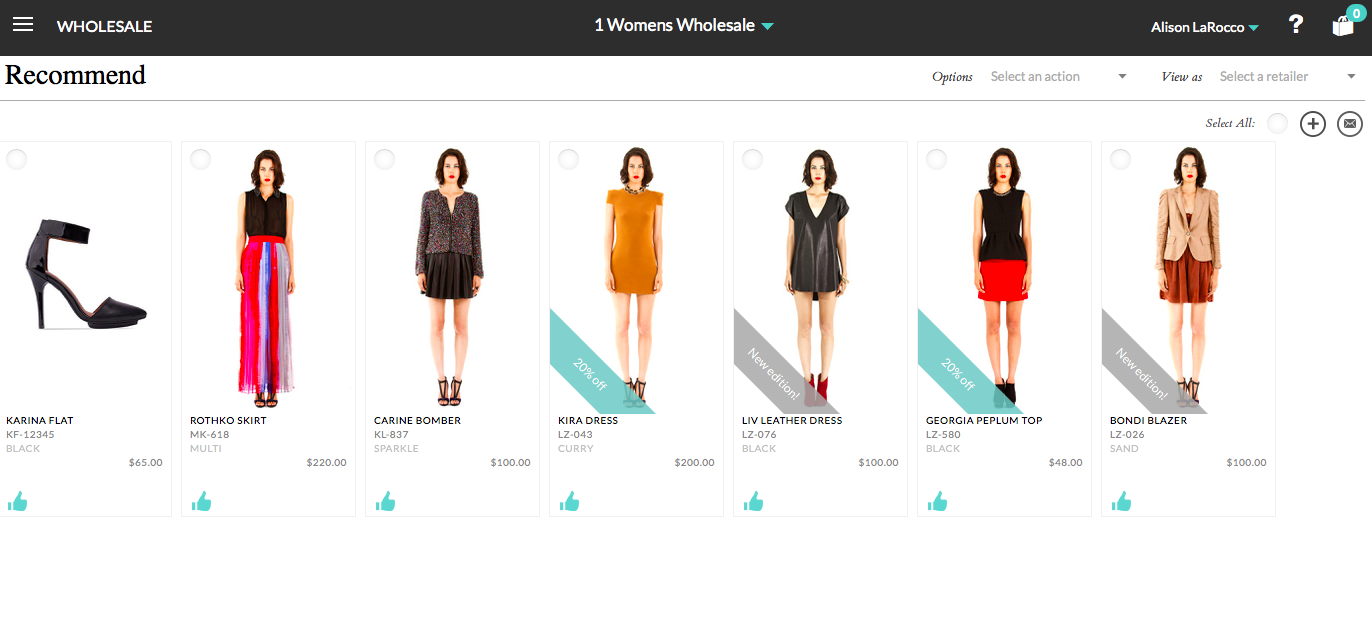Screen dimensions: 1372x623
Task: Click the plus add icon near Select All
Action: click(1313, 124)
